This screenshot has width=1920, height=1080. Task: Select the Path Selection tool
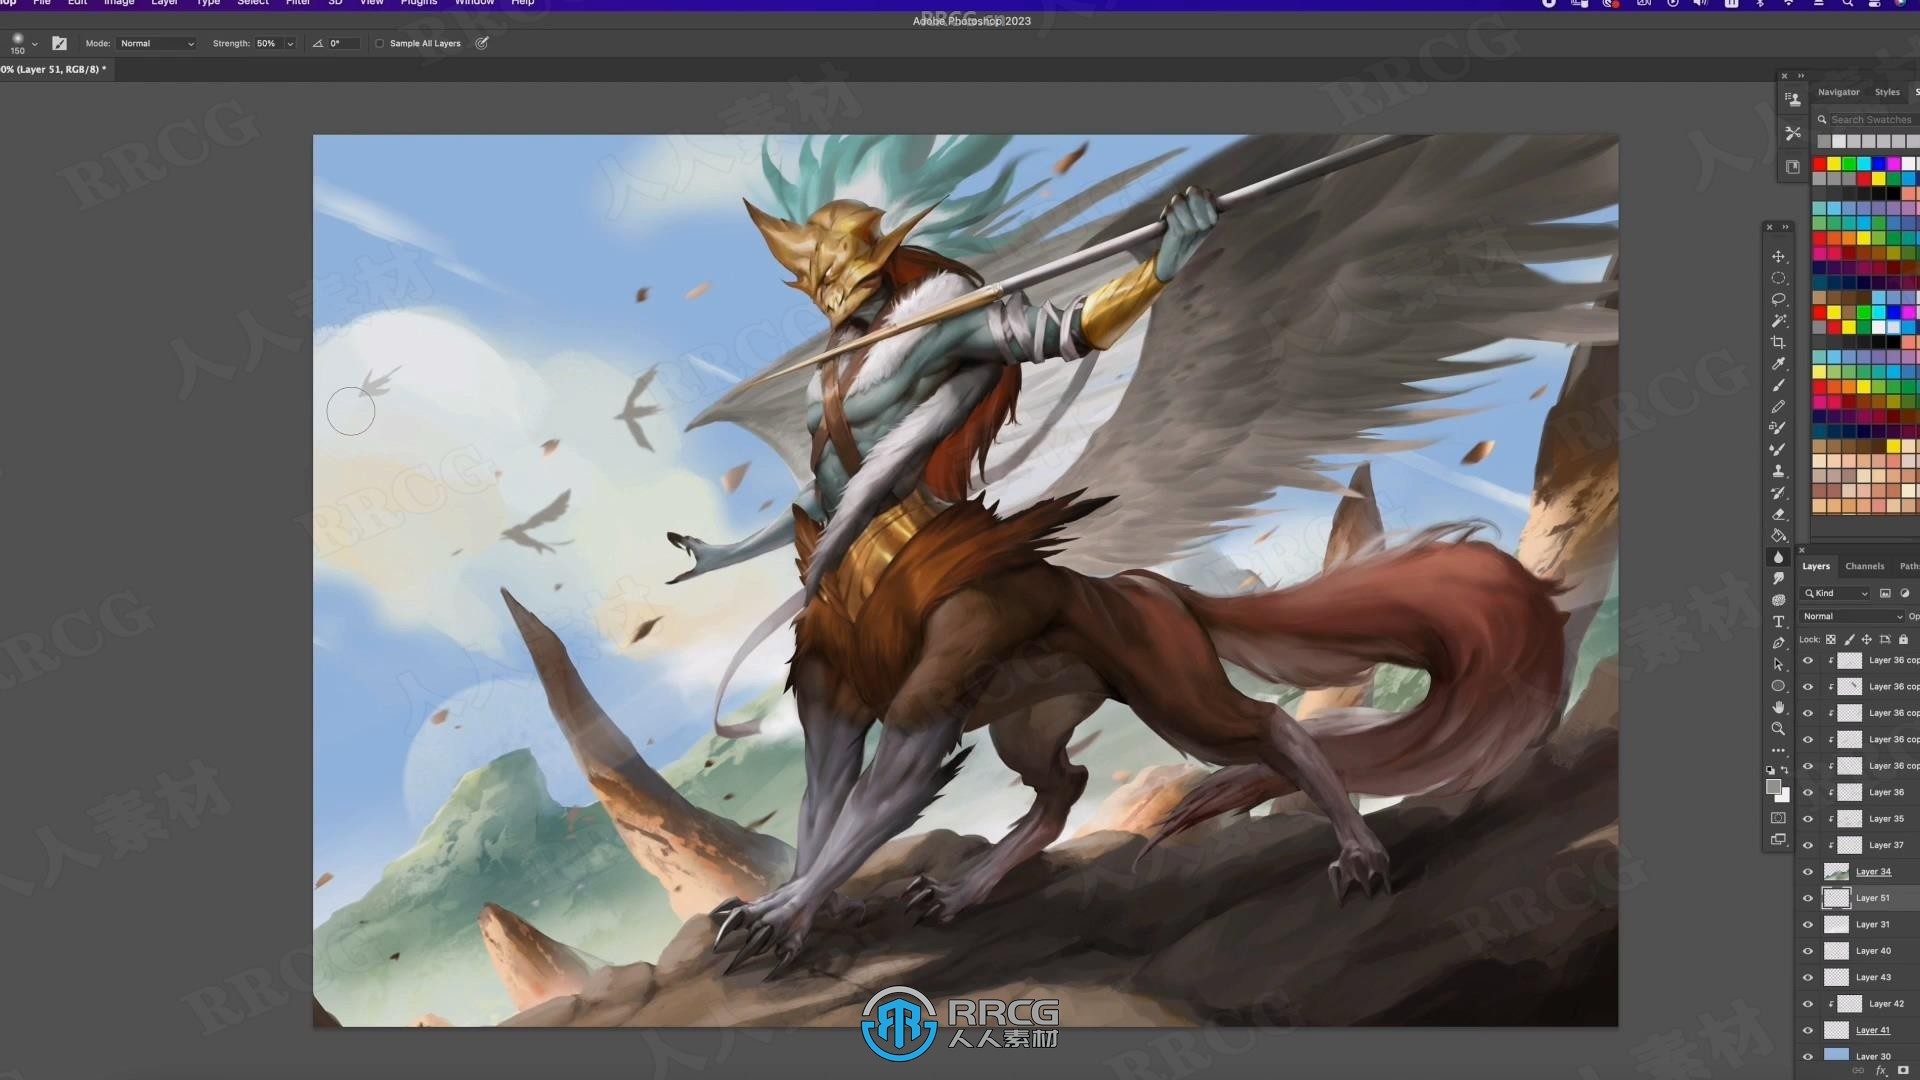pos(1778,664)
